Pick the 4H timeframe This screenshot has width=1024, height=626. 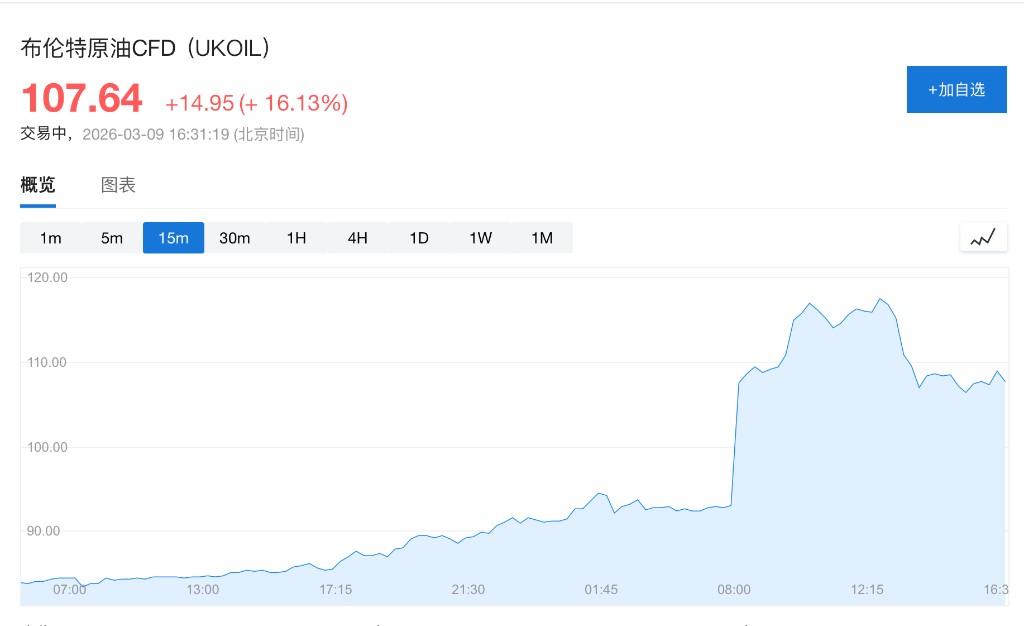(x=358, y=238)
